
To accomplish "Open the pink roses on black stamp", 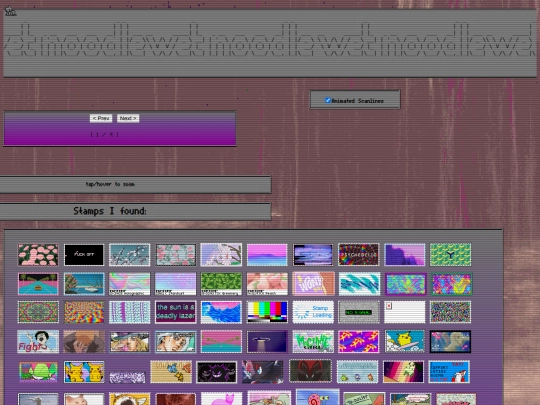I will pyautogui.click(x=38, y=255).
